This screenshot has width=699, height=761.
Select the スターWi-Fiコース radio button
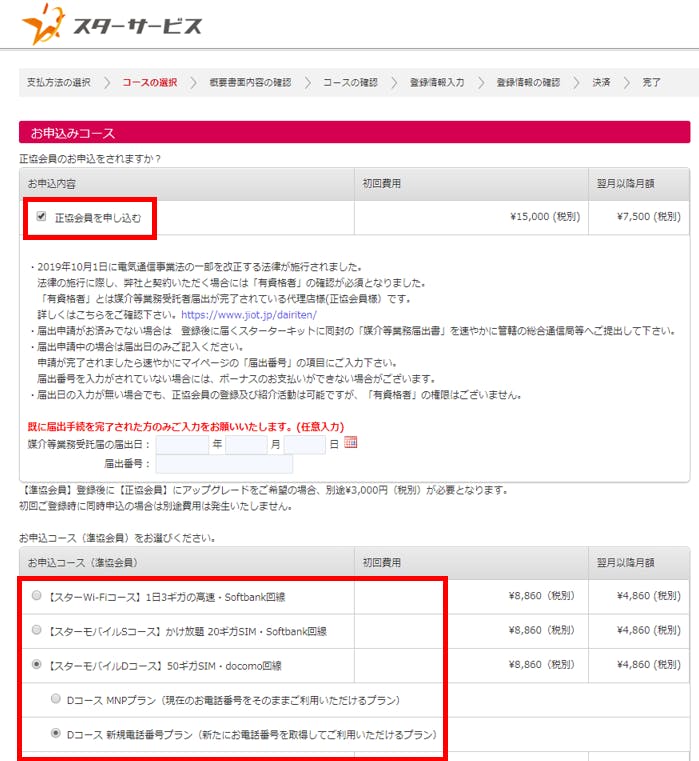(x=37, y=596)
